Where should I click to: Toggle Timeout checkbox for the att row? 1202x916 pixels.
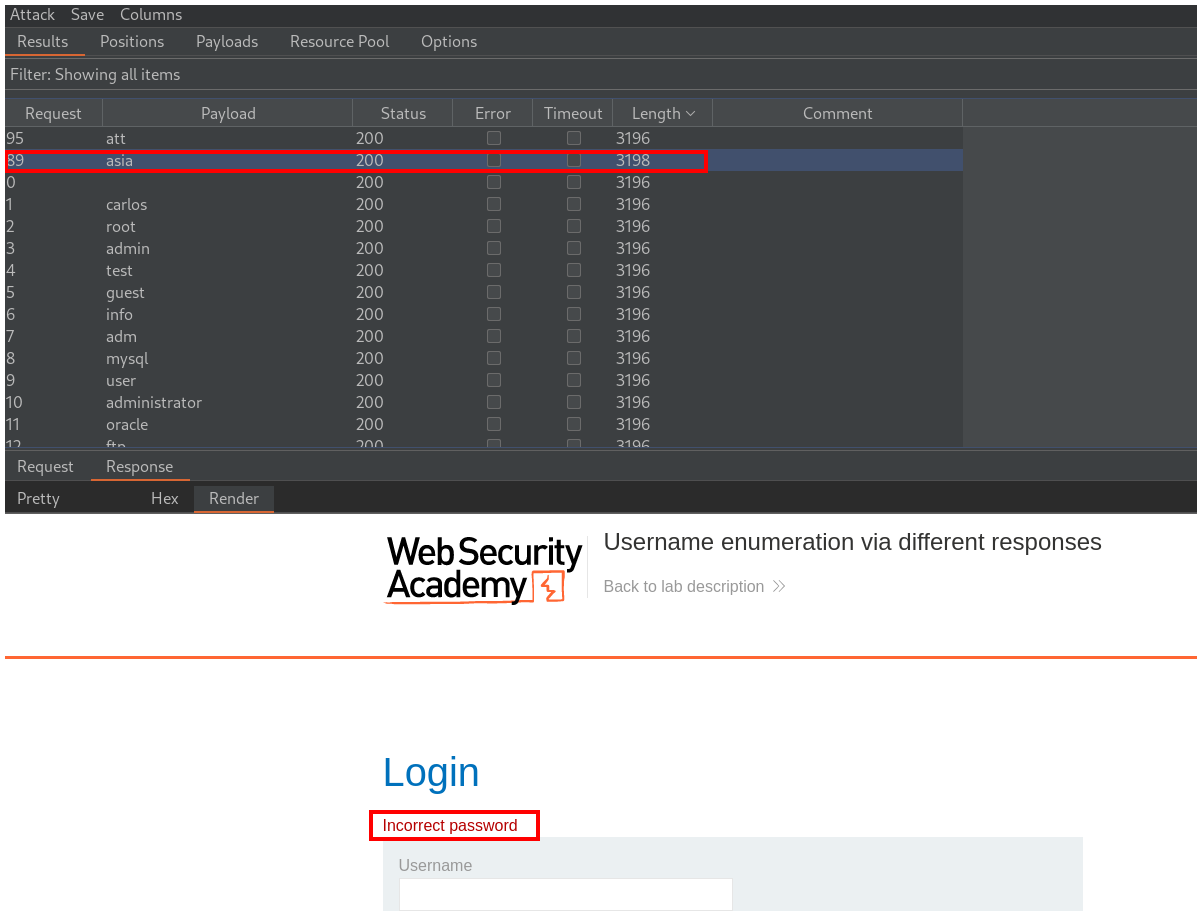click(573, 138)
